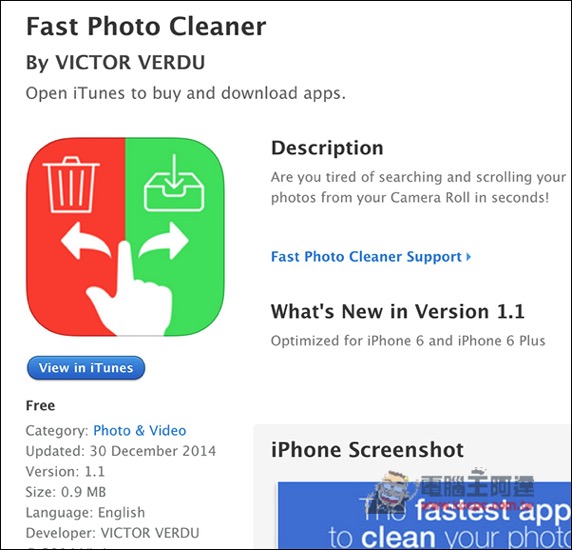Click the iPhone Screenshot section heading
Viewport: 572px width, 550px height.
tap(367, 450)
